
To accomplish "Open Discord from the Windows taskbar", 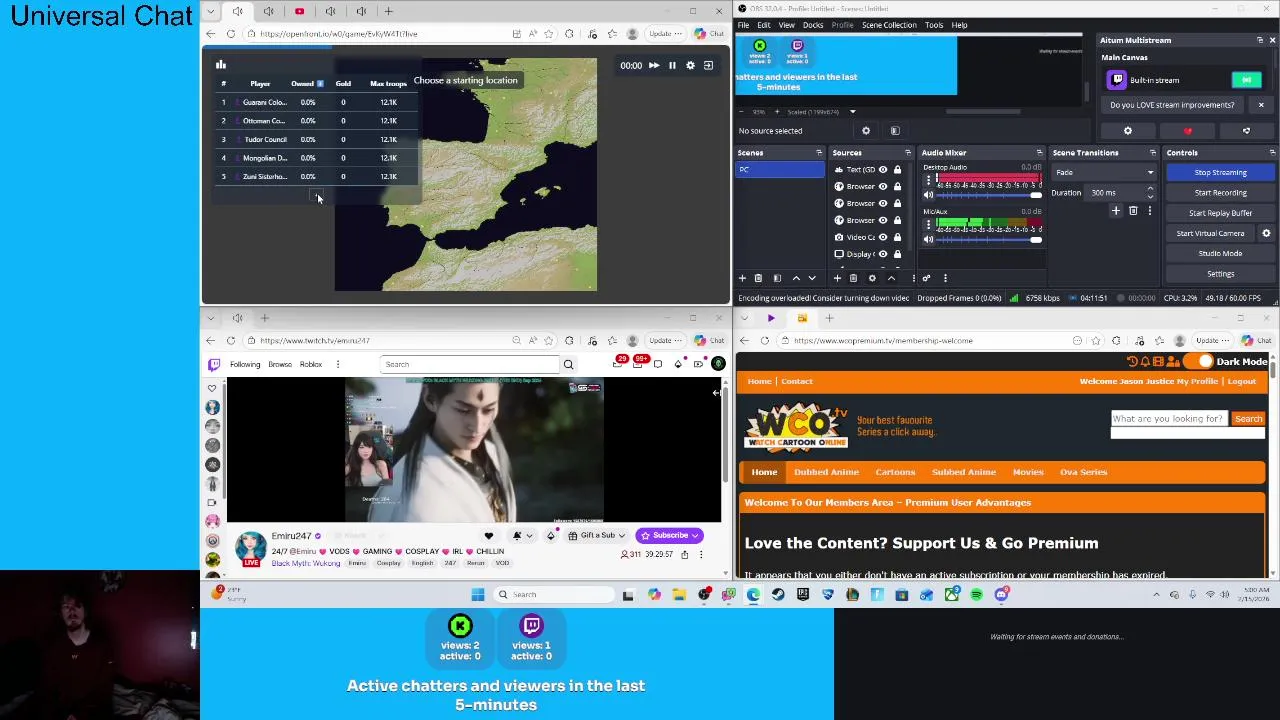I will [x=1001, y=594].
